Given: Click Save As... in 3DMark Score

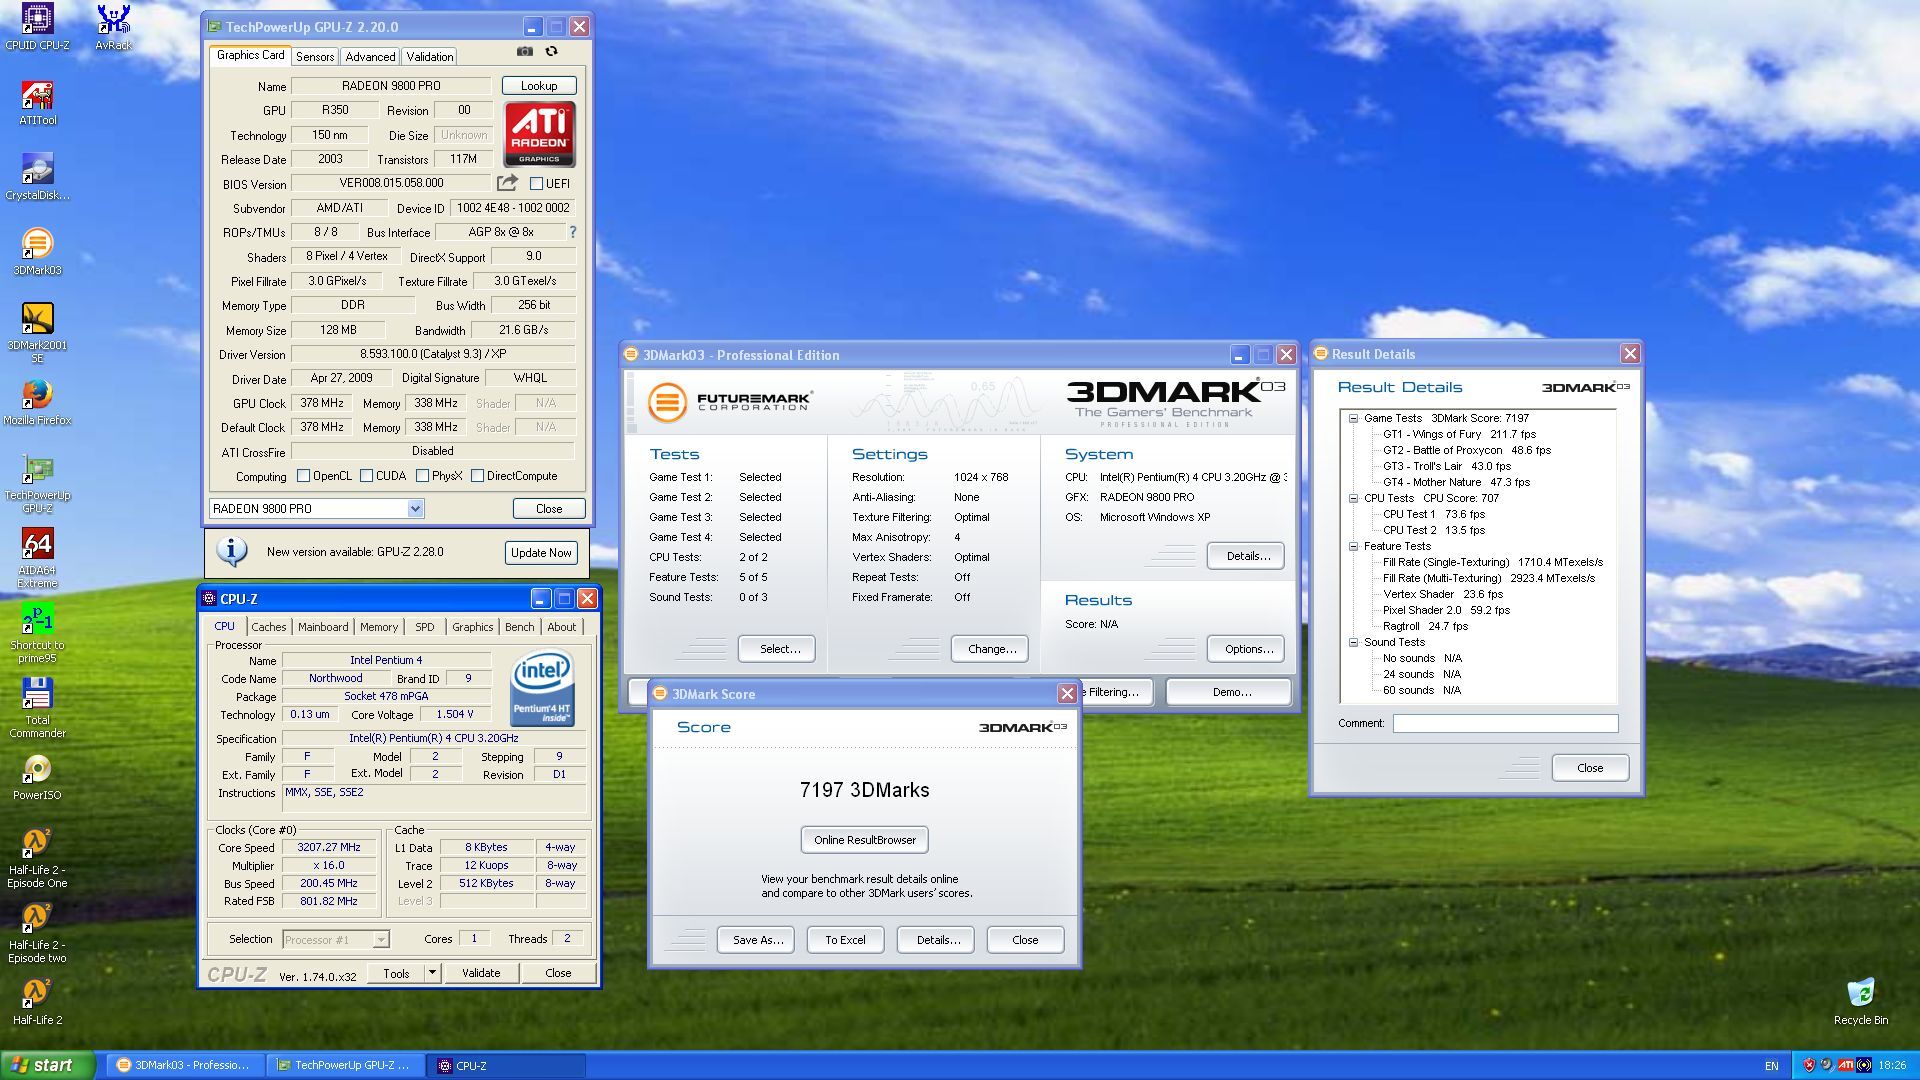Looking at the screenshot, I should click(757, 940).
